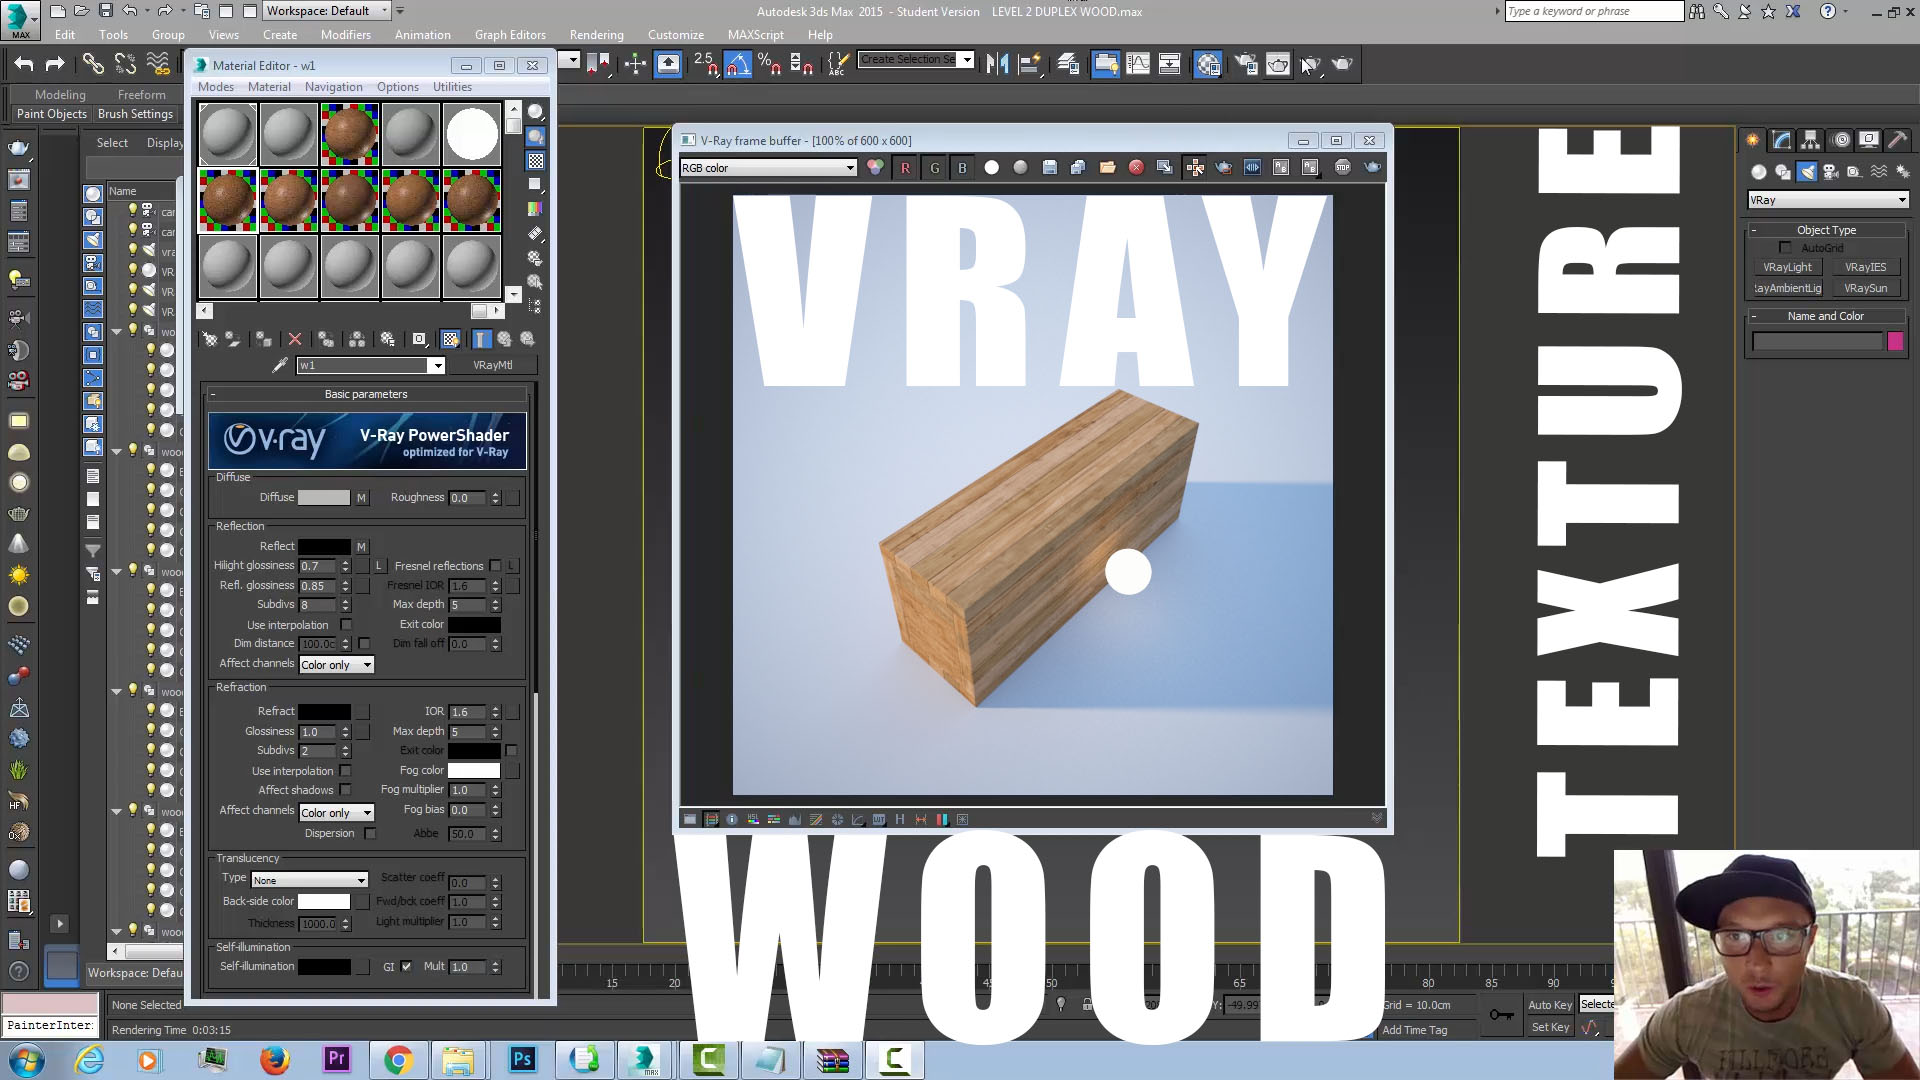This screenshot has width=1920, height=1080.
Task: Toggle Fresnel reflections checkbox
Action: (x=496, y=566)
